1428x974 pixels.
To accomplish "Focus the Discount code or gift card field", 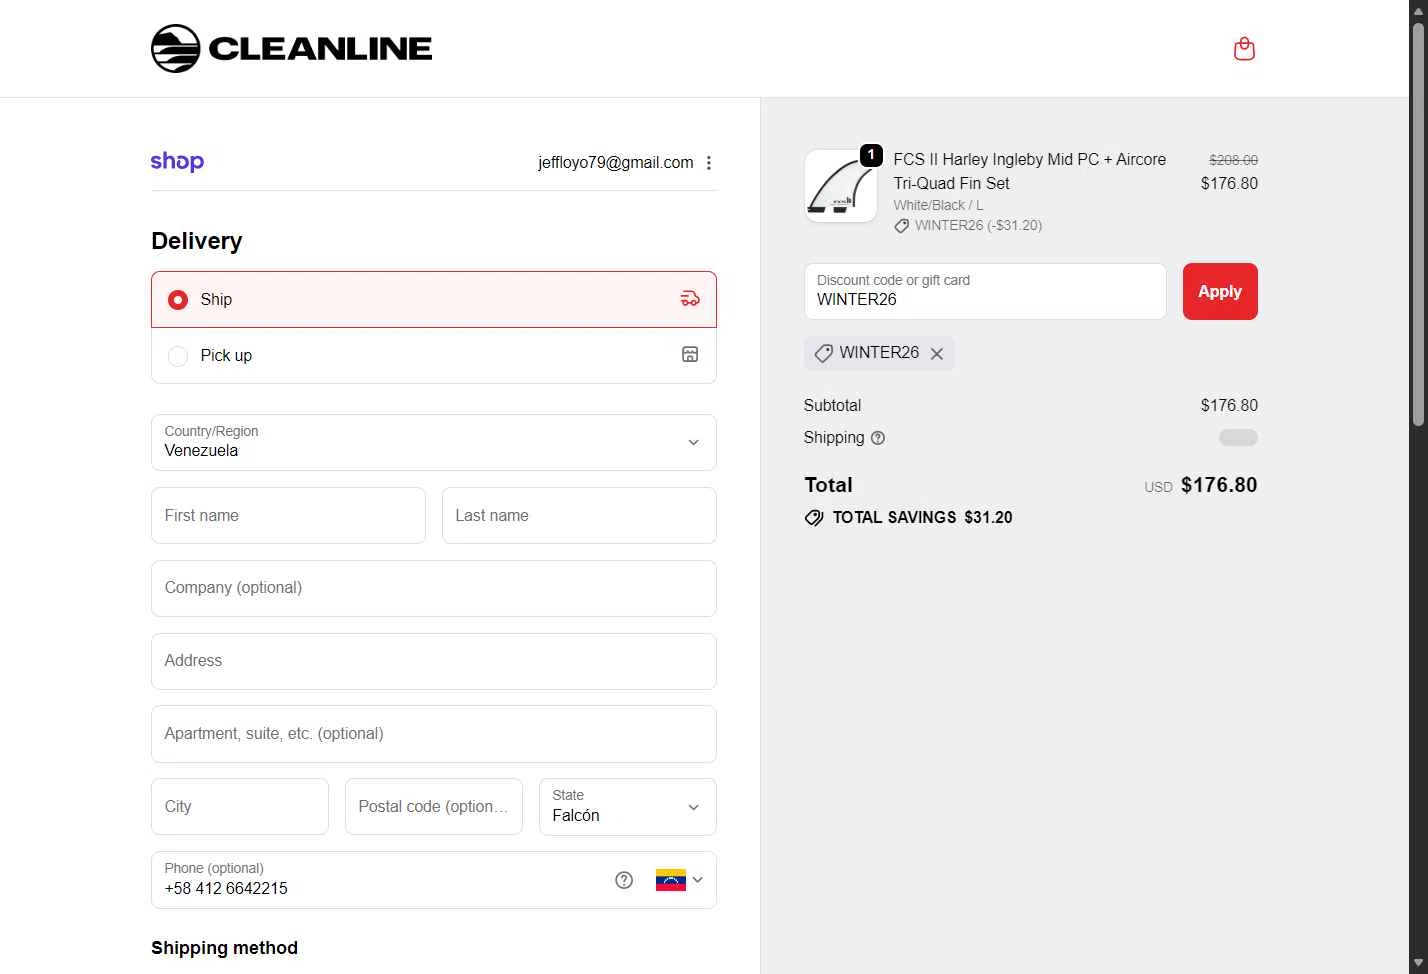I will (x=985, y=292).
